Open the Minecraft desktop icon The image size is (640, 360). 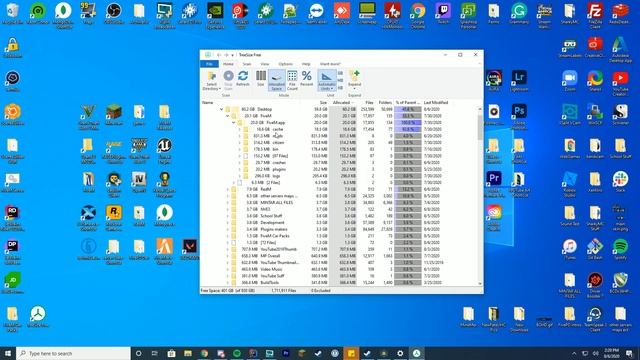[113, 115]
